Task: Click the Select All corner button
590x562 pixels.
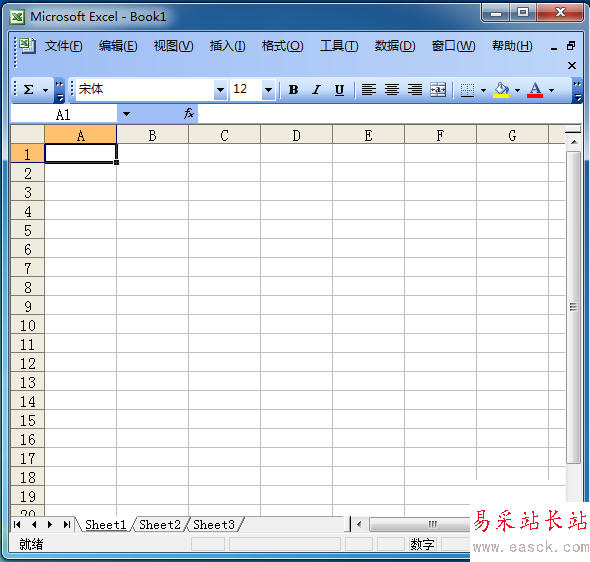Action: pos(27,135)
